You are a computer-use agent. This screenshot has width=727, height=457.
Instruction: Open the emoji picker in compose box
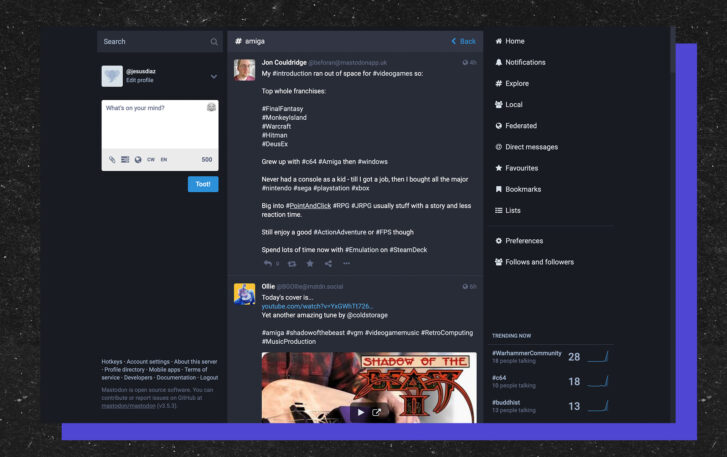211,107
